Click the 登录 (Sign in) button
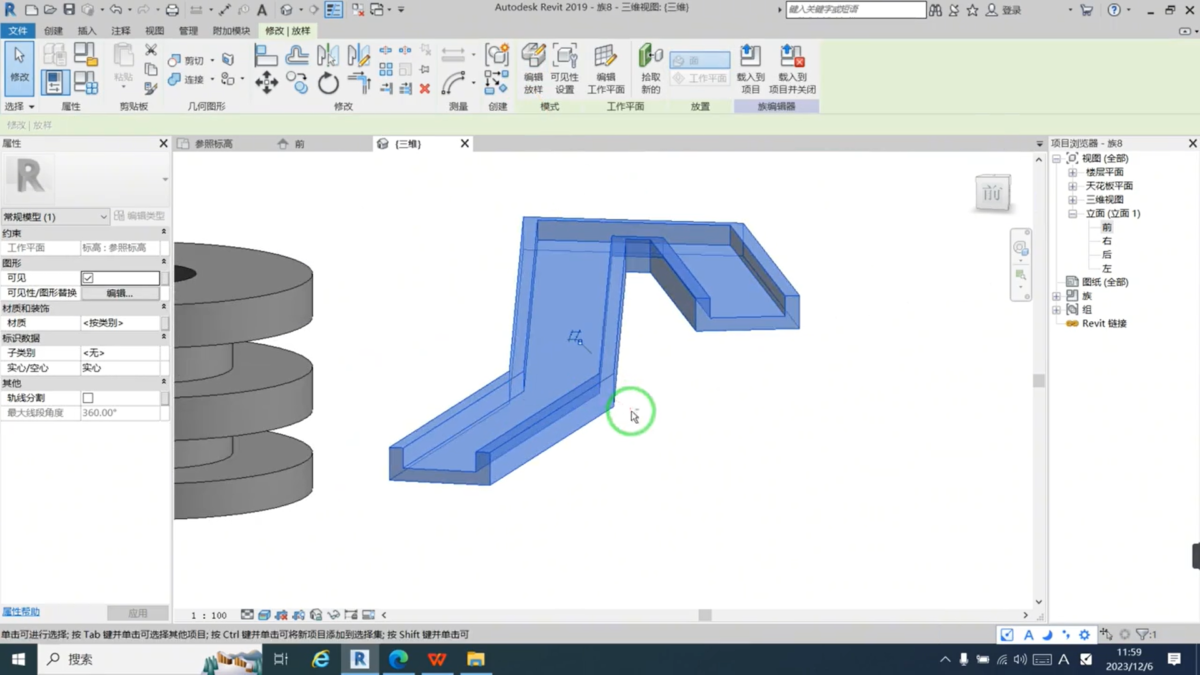1200x675 pixels. tap(1004, 10)
